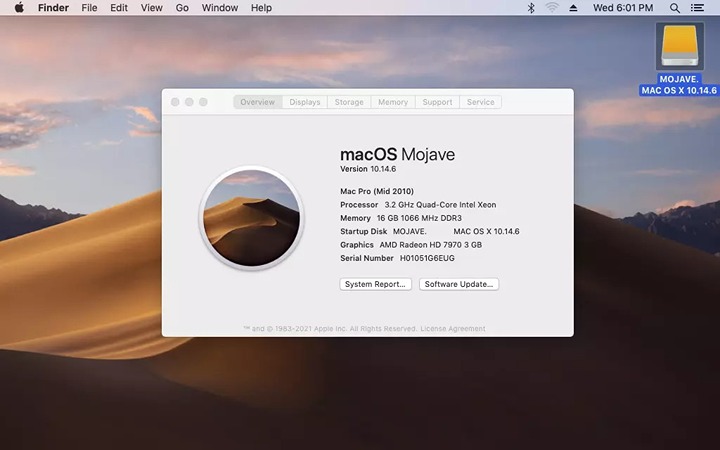This screenshot has height=450, width=720.
Task: Open the Memory tab
Action: point(392,102)
